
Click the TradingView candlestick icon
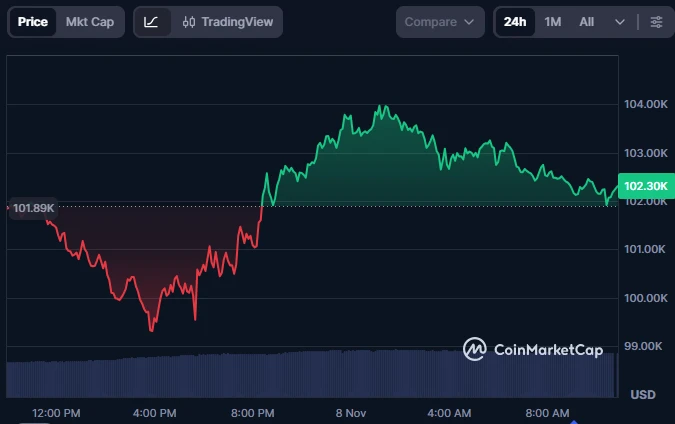(x=188, y=22)
